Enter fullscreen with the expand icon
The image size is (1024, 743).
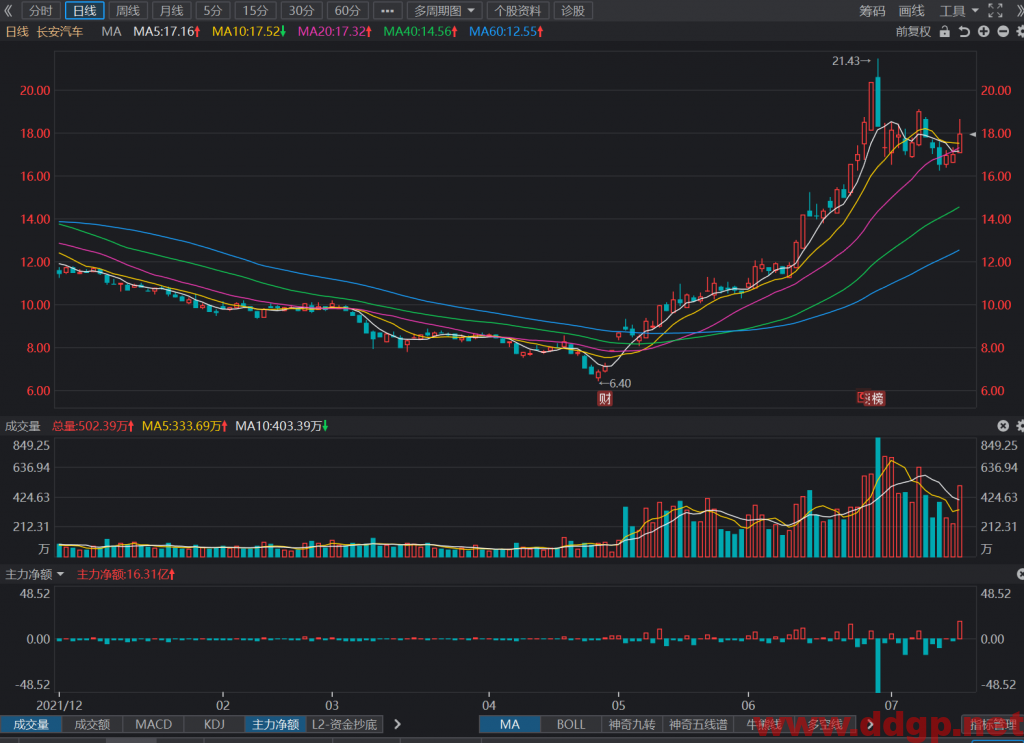coord(995,10)
